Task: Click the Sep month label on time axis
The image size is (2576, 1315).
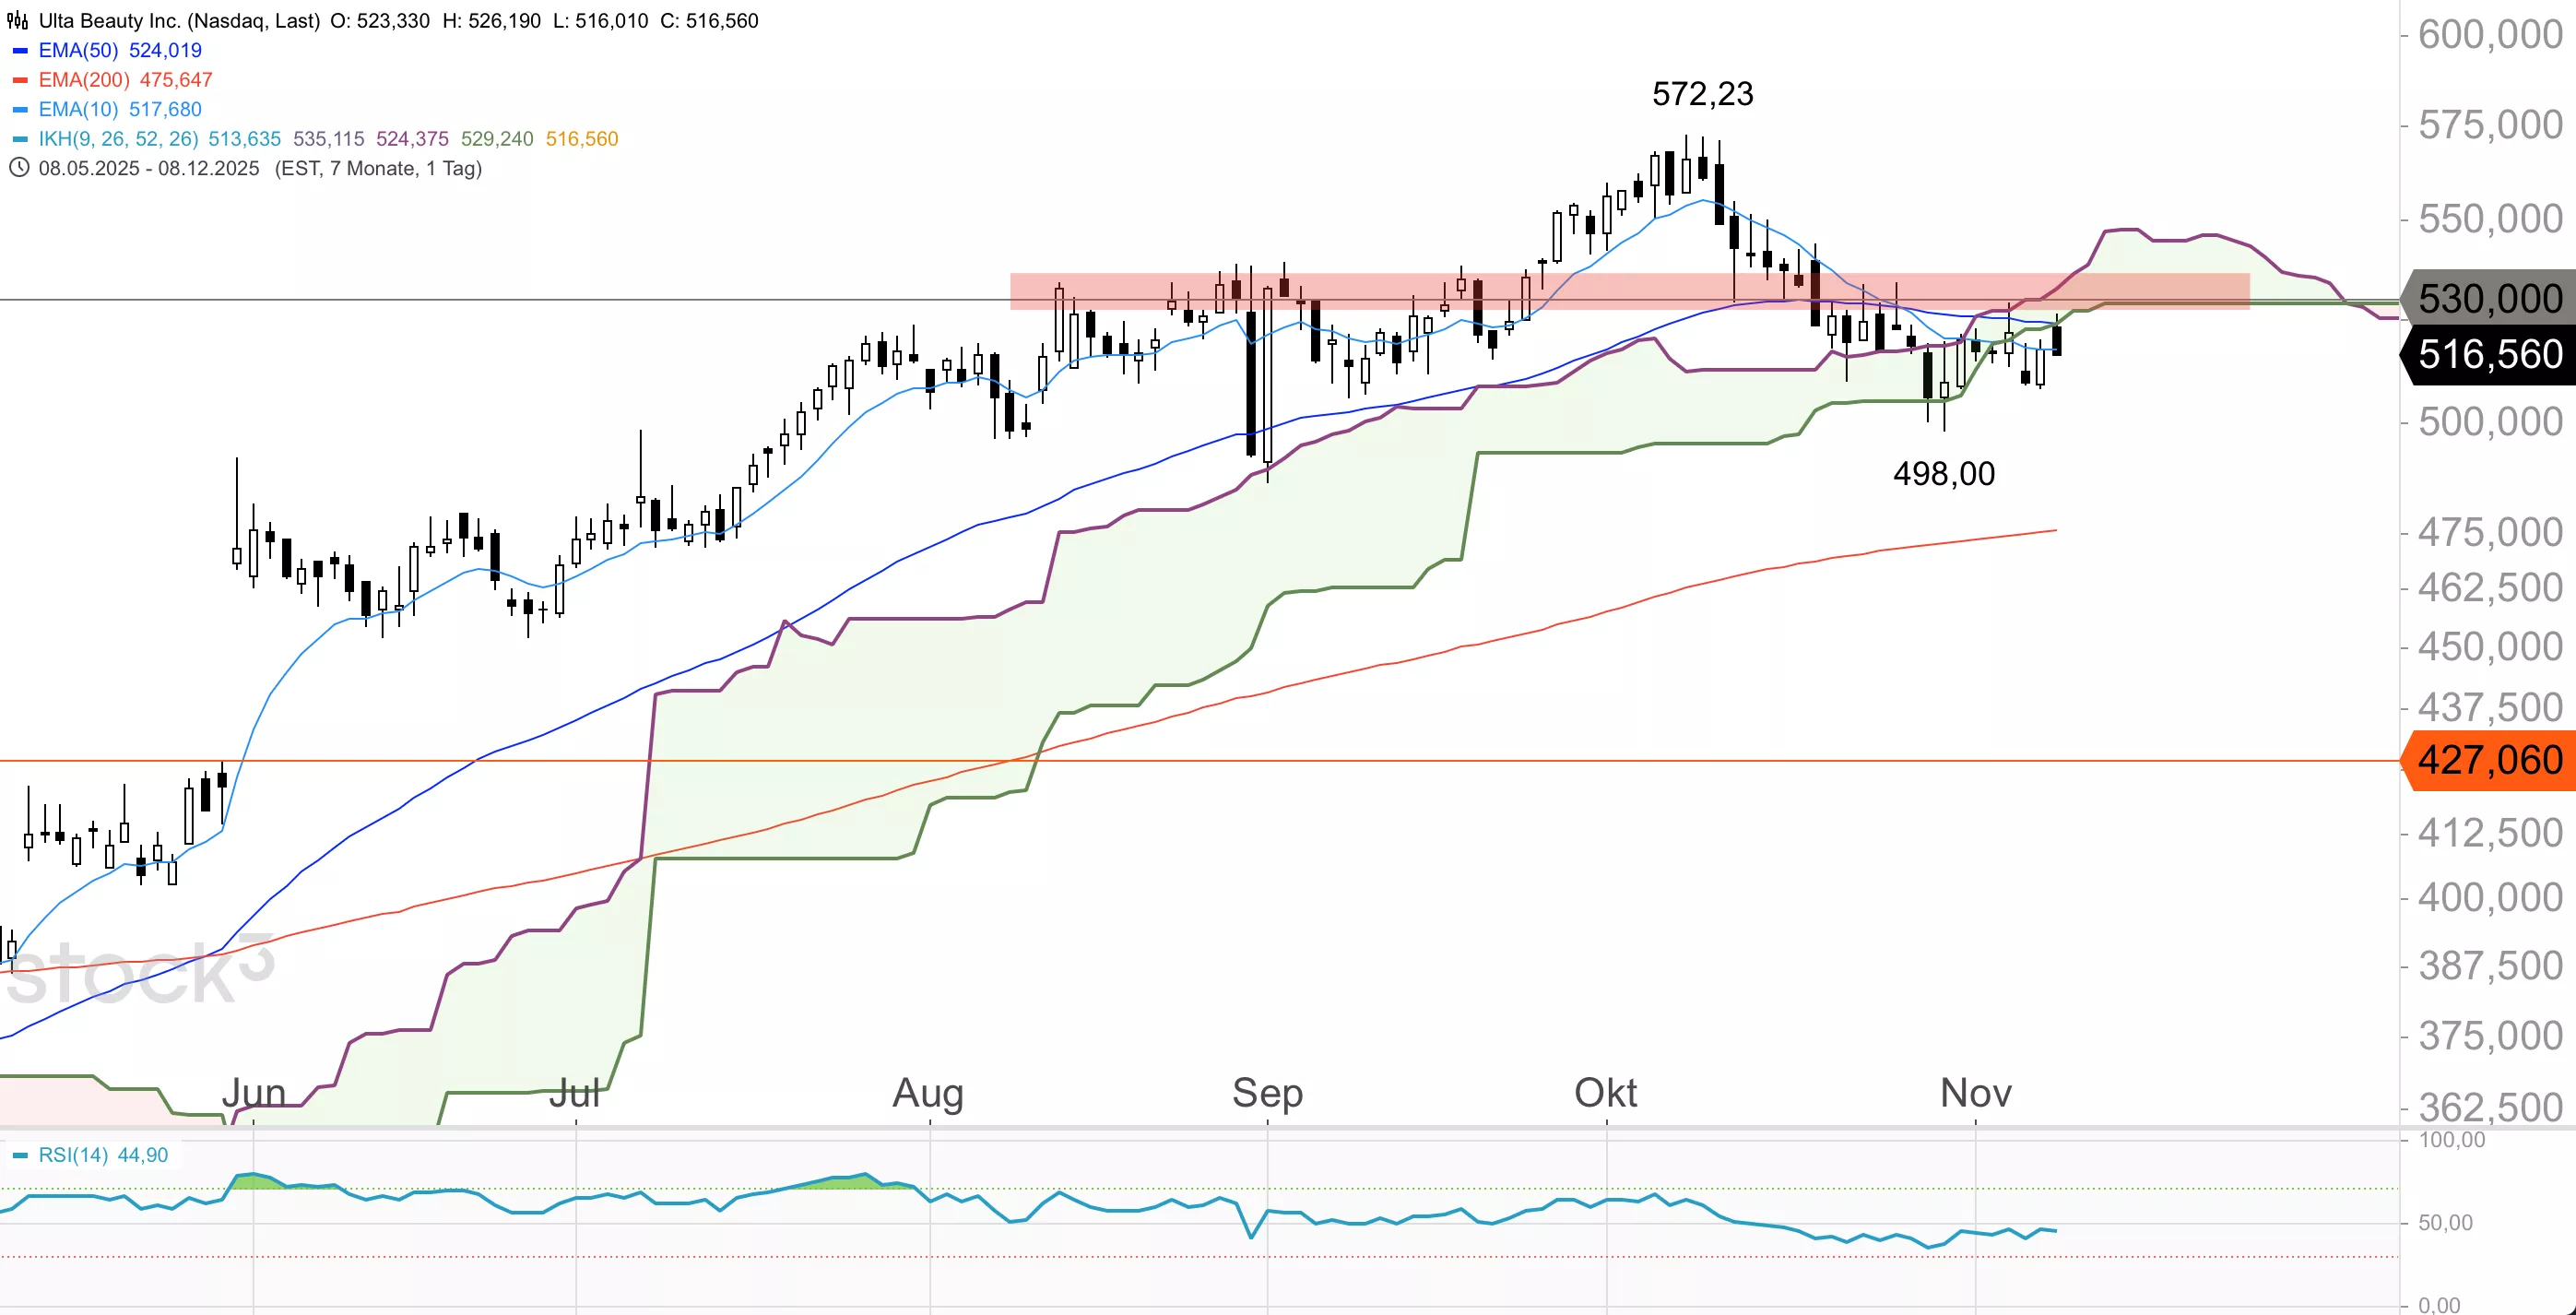Action: tap(1267, 1093)
